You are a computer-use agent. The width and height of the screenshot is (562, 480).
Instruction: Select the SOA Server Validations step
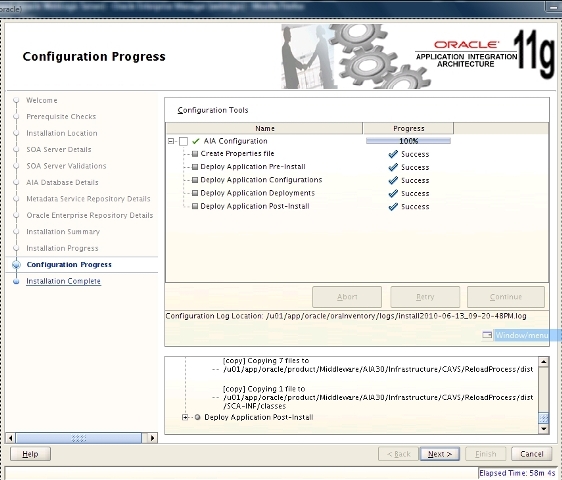(x=66, y=166)
